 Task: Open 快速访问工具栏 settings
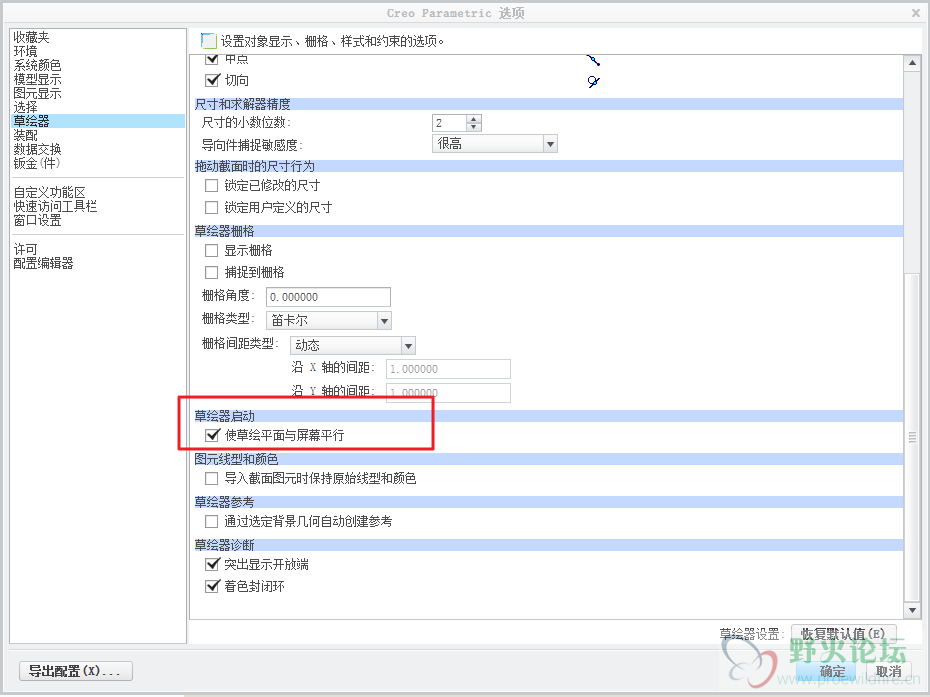click(x=55, y=206)
